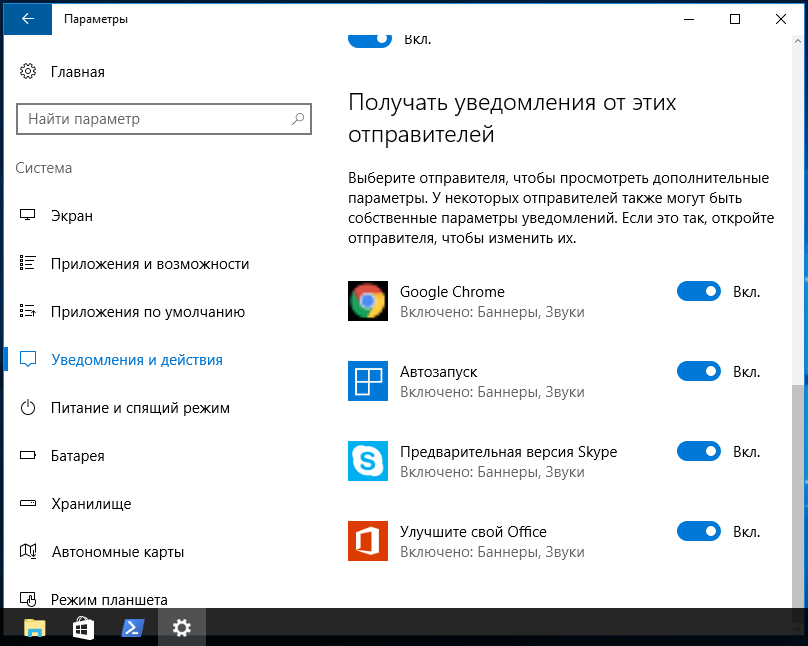The width and height of the screenshot is (808, 646).
Task: Toggle the partially visible switch at top
Action: [370, 40]
